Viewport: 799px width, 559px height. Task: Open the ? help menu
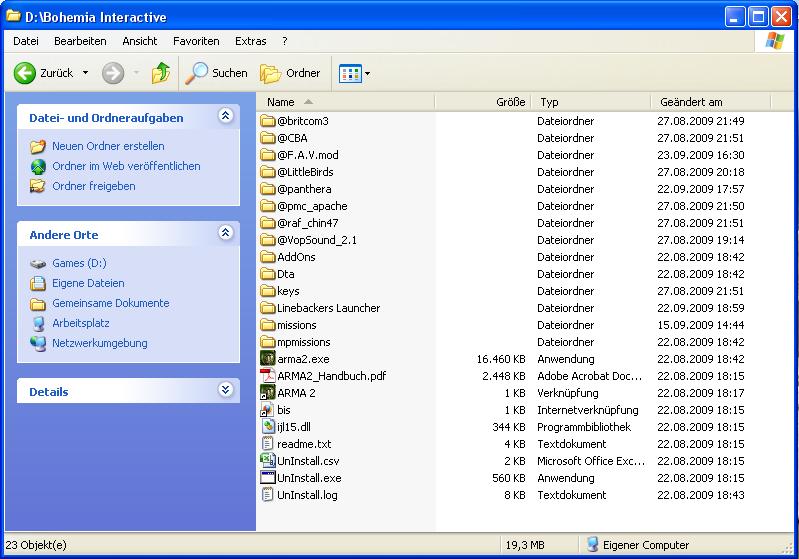point(285,41)
